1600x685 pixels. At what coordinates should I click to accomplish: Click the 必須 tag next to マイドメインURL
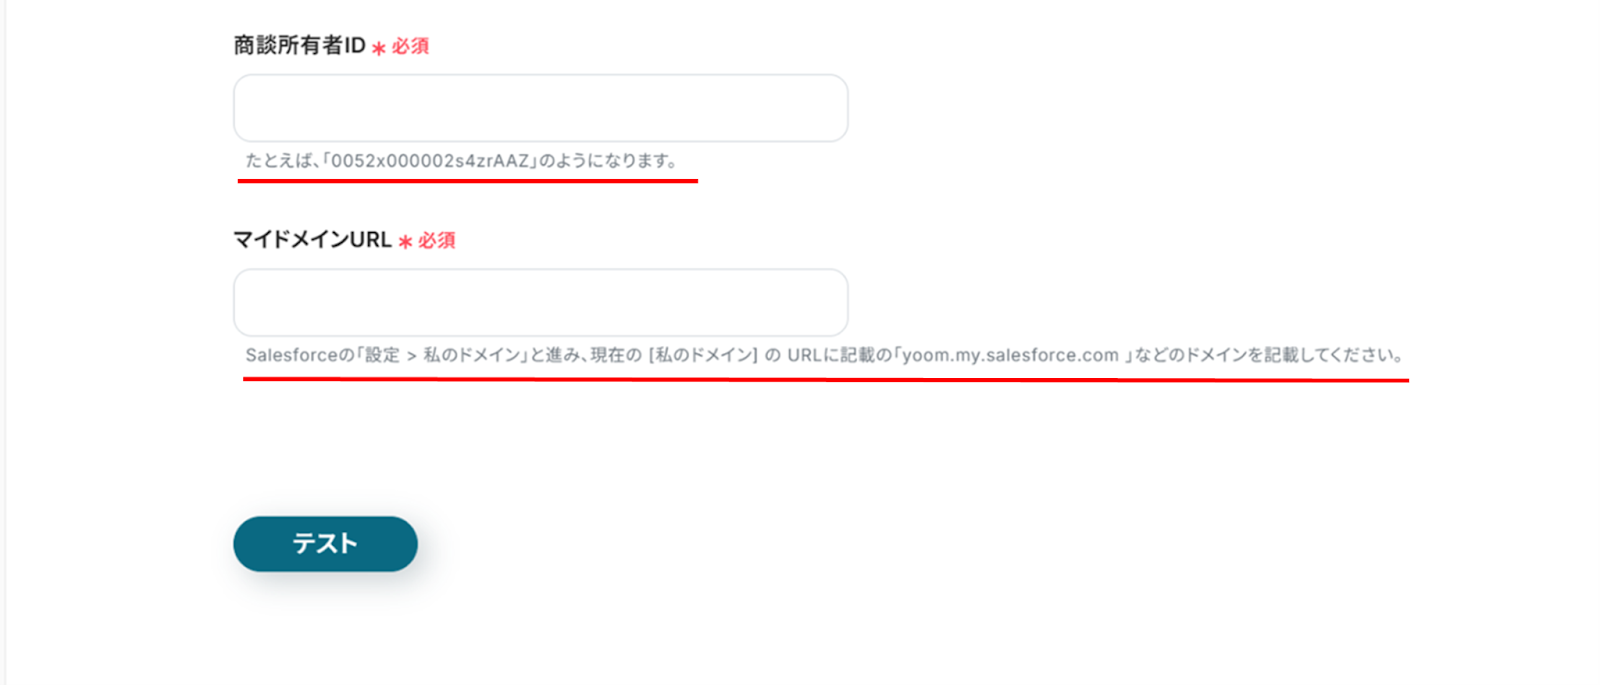(x=437, y=240)
